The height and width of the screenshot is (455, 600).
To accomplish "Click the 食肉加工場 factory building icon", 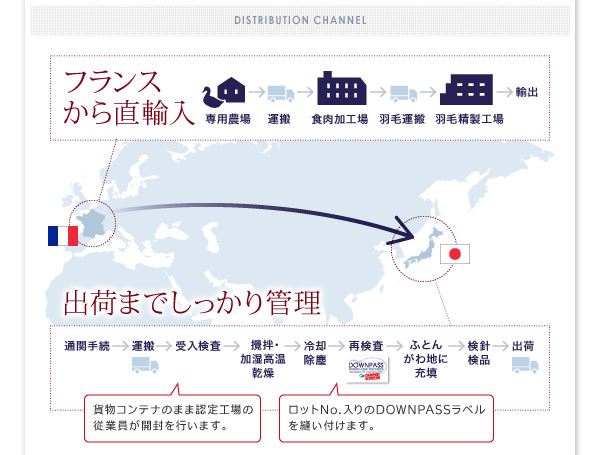I will (x=342, y=88).
